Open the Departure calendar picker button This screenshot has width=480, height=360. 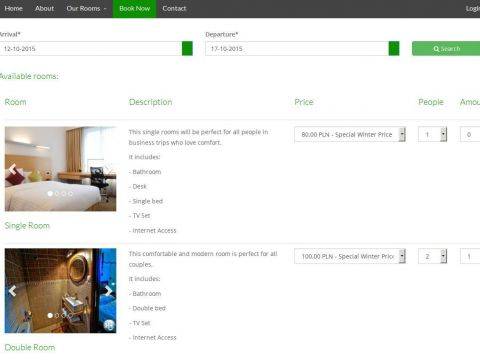[x=394, y=49]
